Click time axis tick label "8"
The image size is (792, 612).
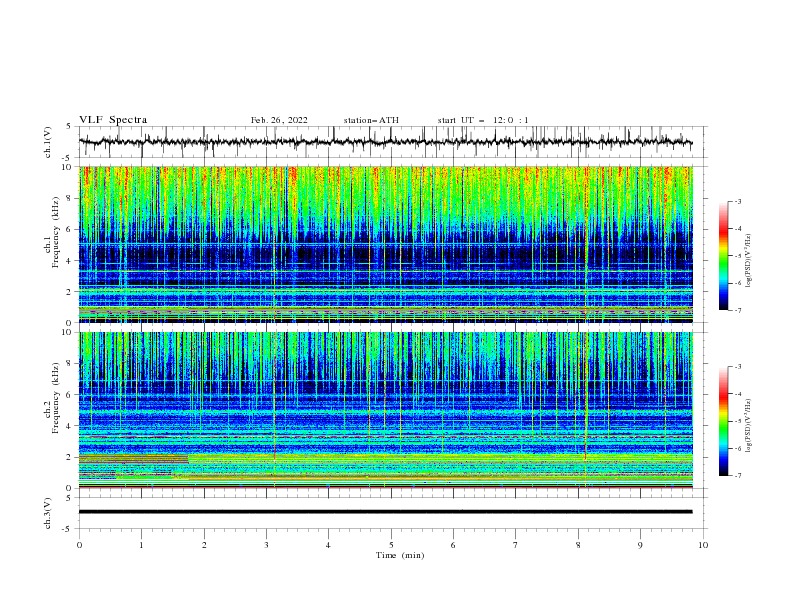[578, 545]
